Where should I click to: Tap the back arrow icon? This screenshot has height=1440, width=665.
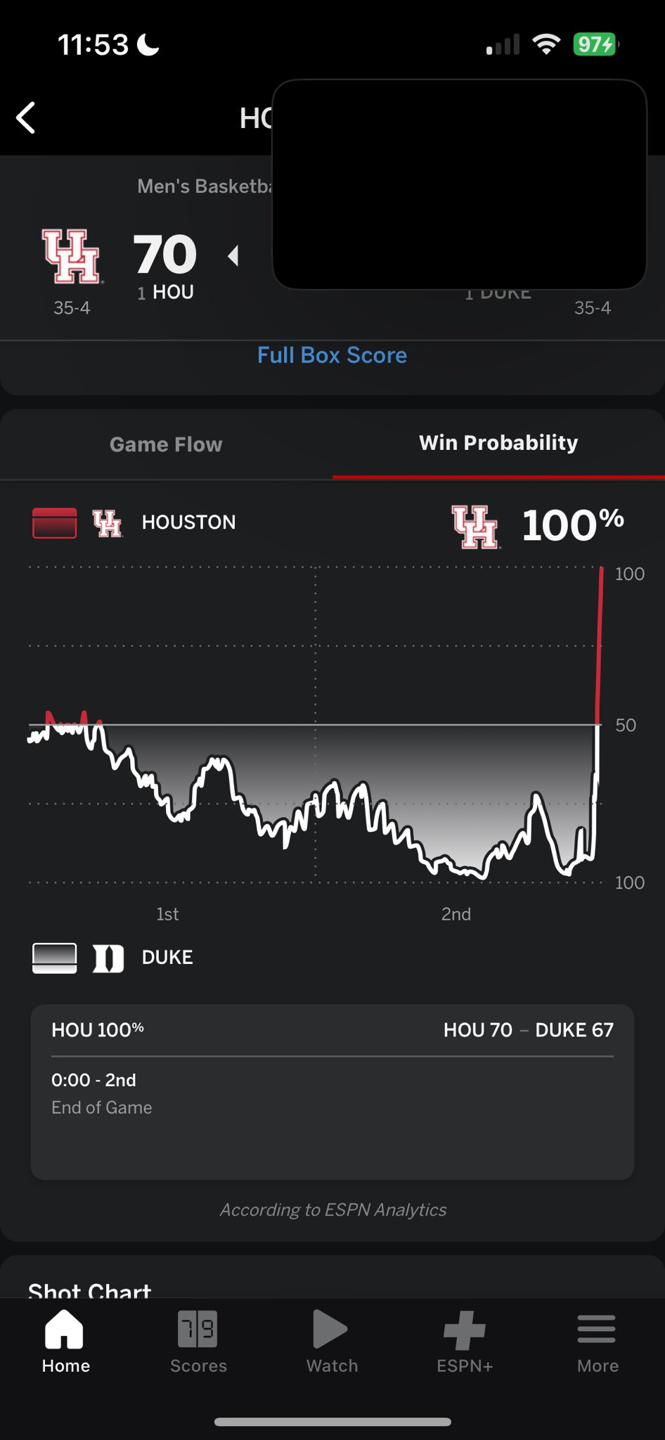[27, 118]
